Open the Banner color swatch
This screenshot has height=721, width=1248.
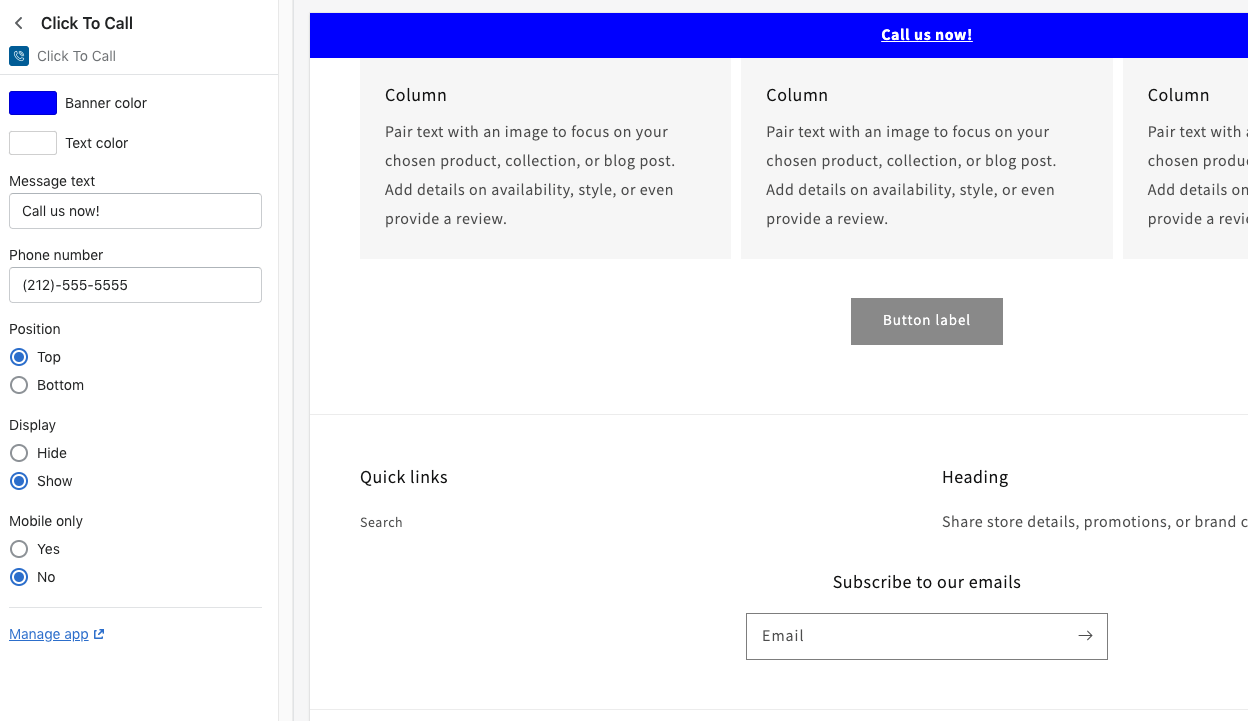coord(32,102)
